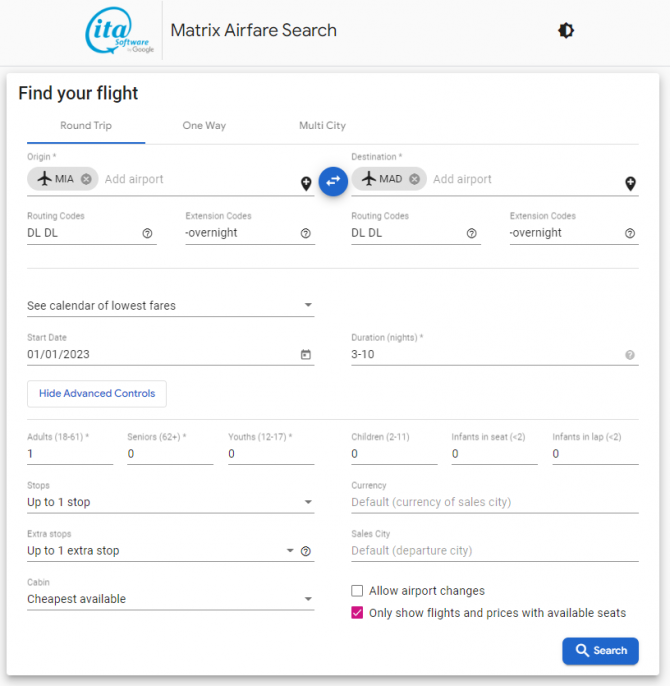This screenshot has width=670, height=686.
Task: Remove MAD airport chip from Destination
Action: 414,179
